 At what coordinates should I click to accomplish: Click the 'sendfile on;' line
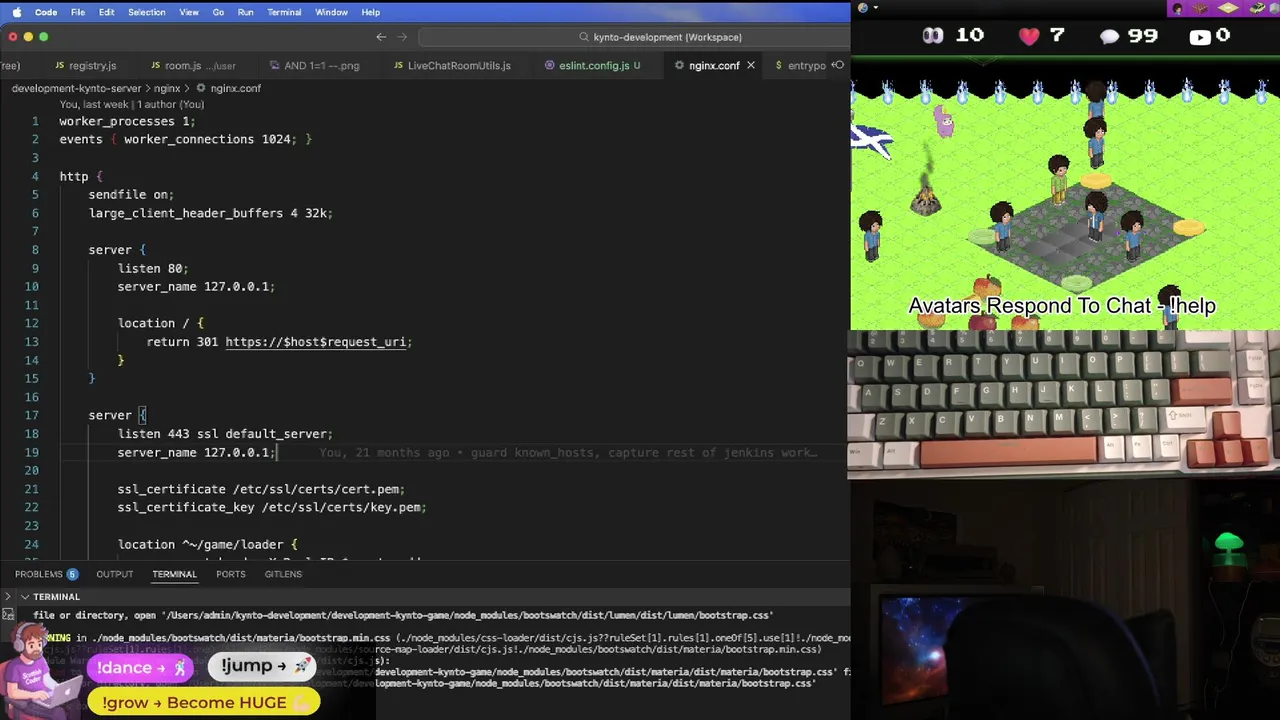(131, 195)
